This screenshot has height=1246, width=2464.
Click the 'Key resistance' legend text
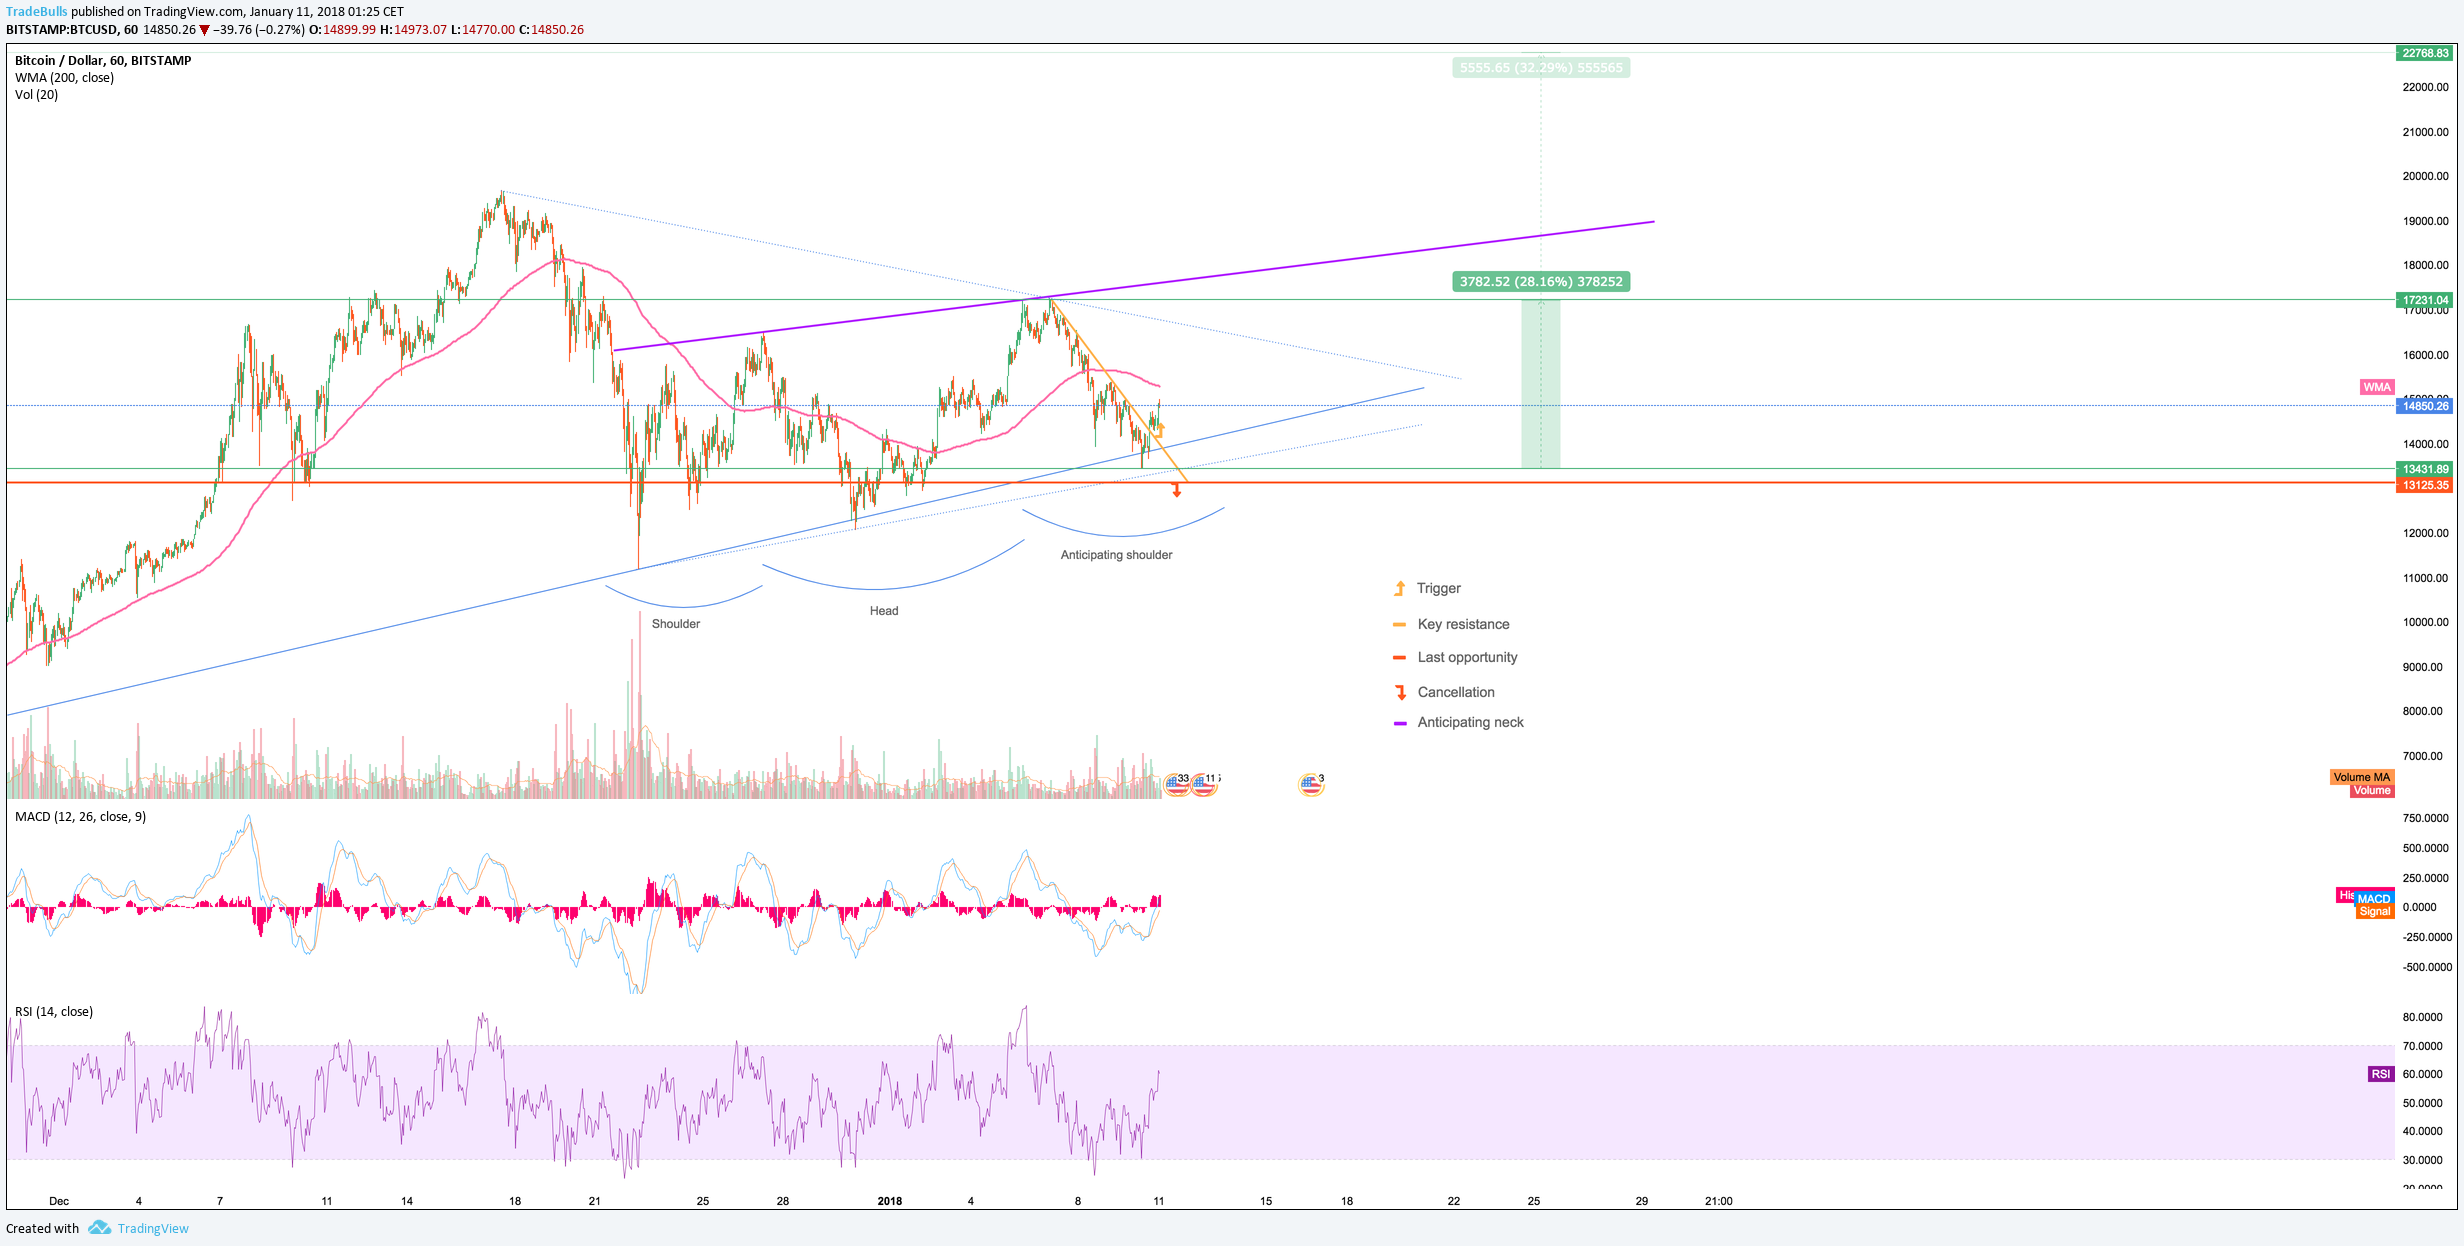point(1464,624)
